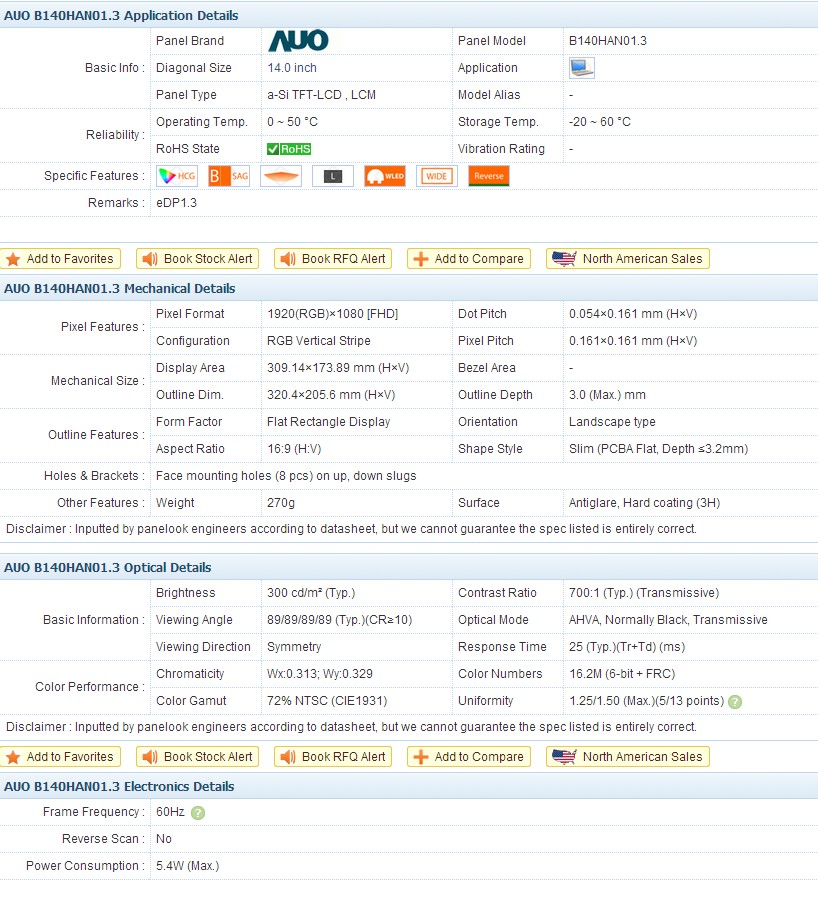The image size is (818, 904).
Task: Click the Panel Type value "a-Si TFT-LCD , LCM"
Action: click(321, 95)
